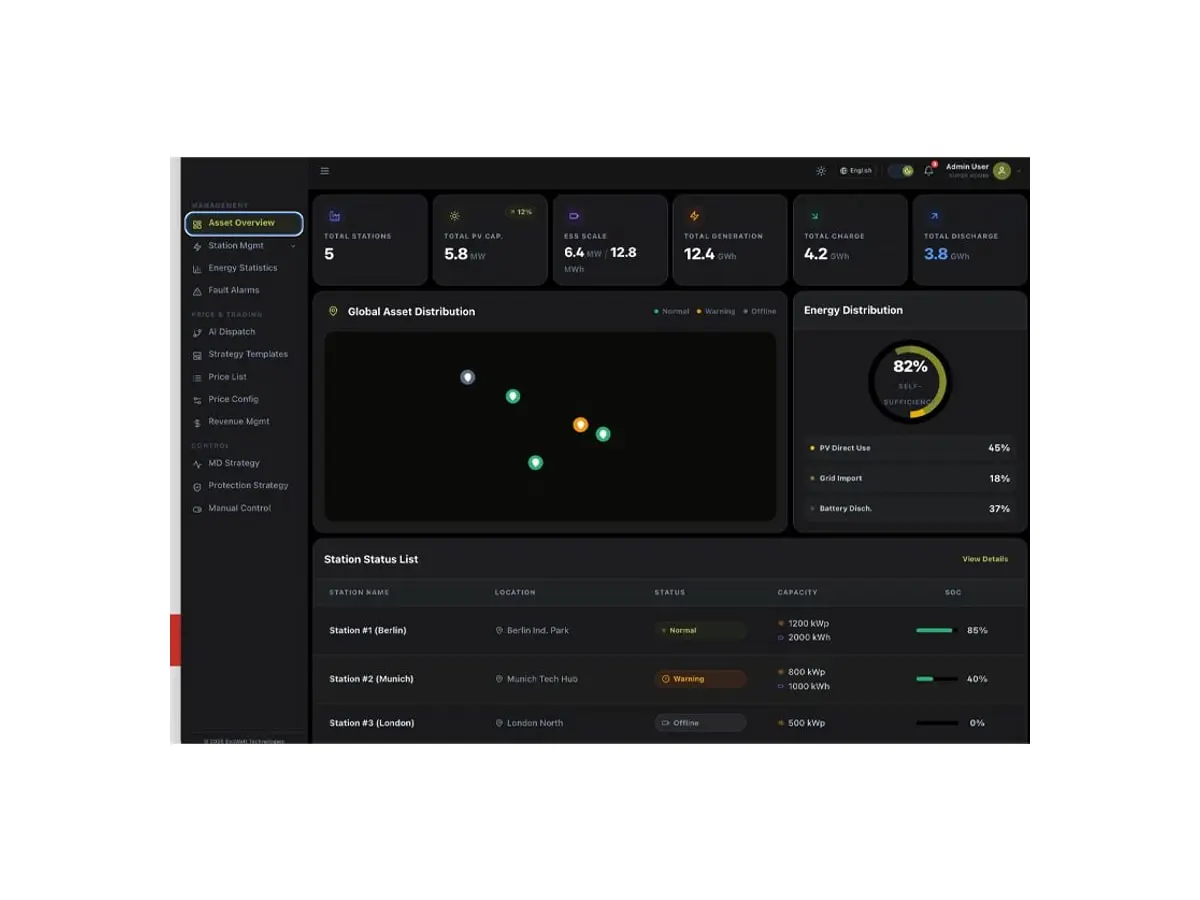Select Asset Overview in sidebar
Image resolution: width=1200 pixels, height=900 pixels.
pos(244,223)
